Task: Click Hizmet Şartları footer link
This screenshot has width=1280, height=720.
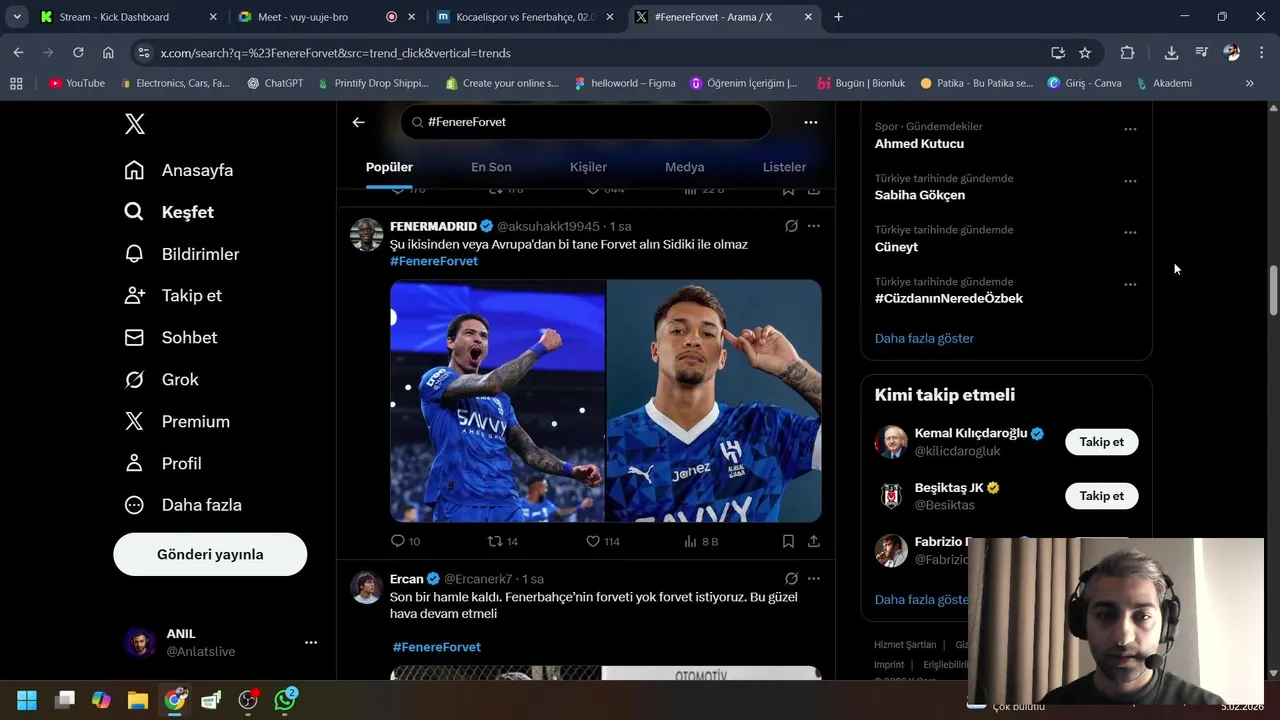Action: pyautogui.click(x=905, y=645)
